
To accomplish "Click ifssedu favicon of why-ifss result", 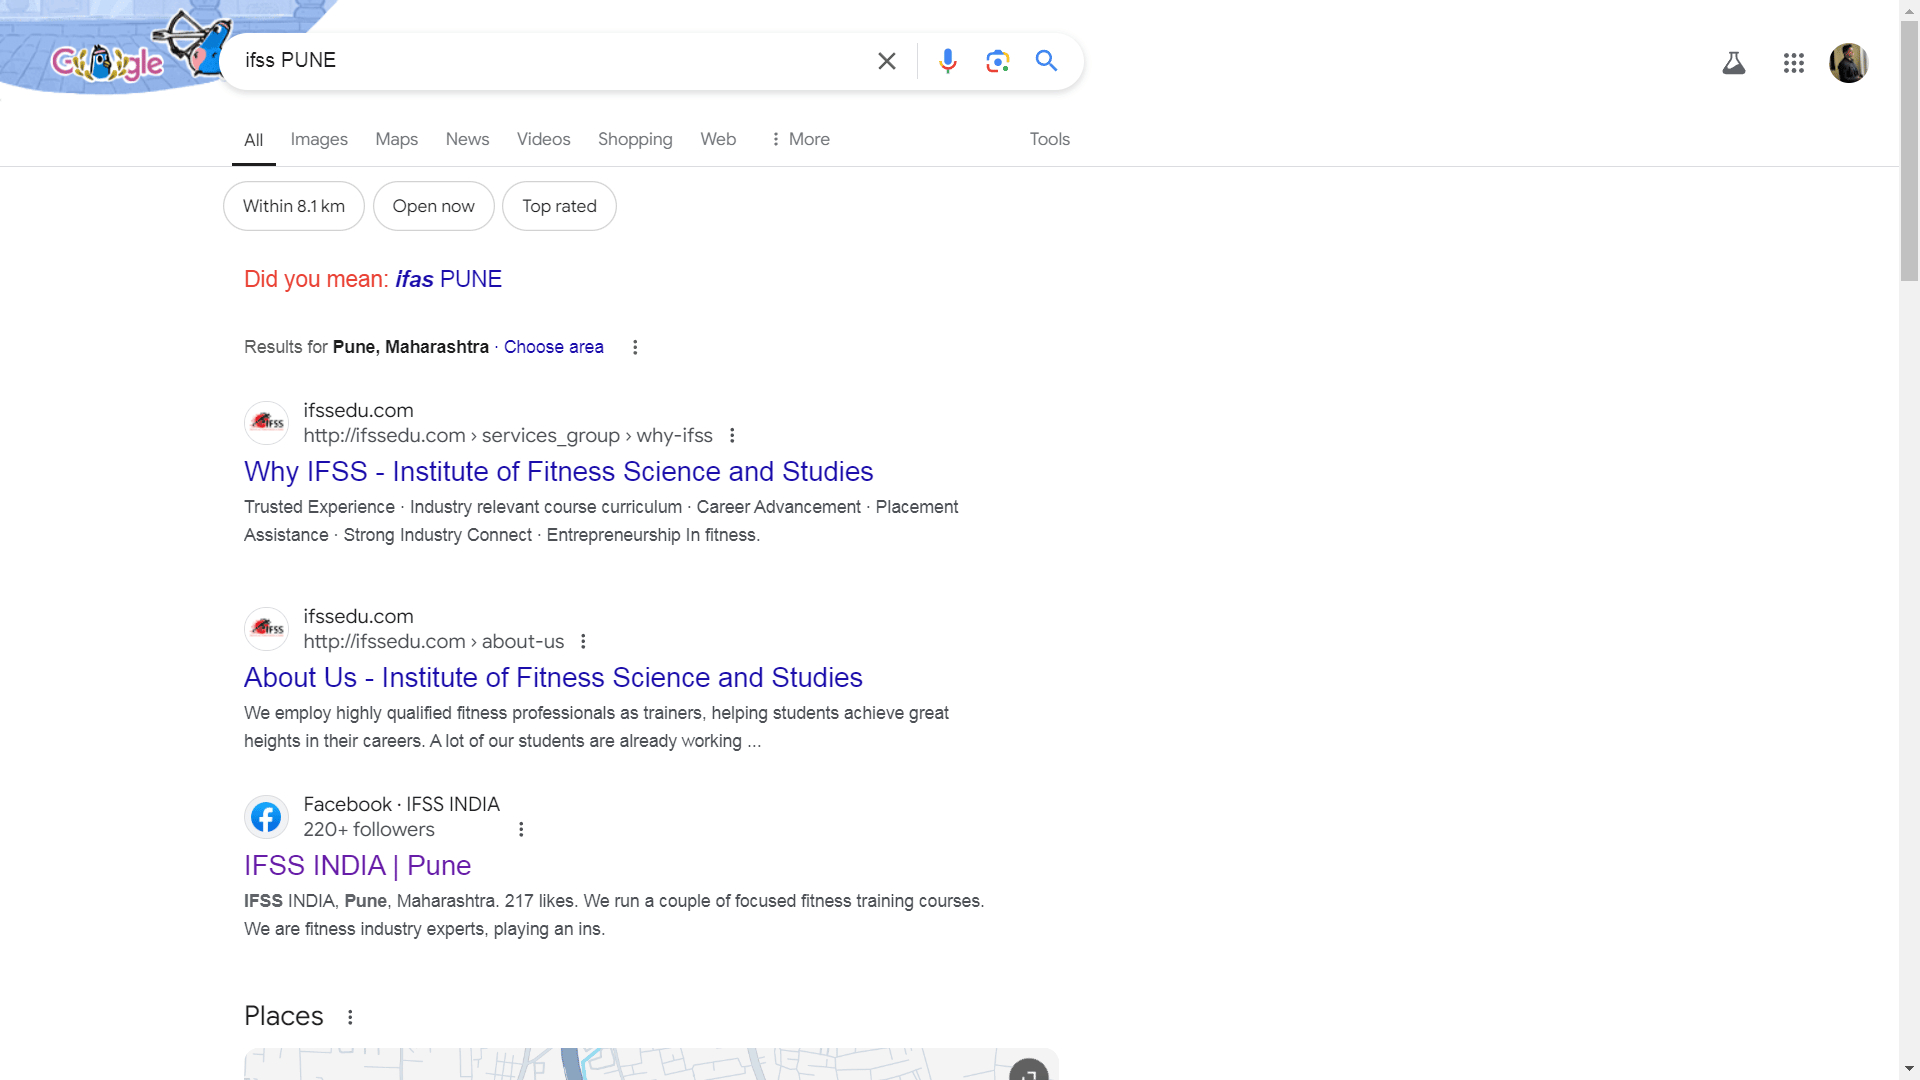I will click(x=266, y=423).
